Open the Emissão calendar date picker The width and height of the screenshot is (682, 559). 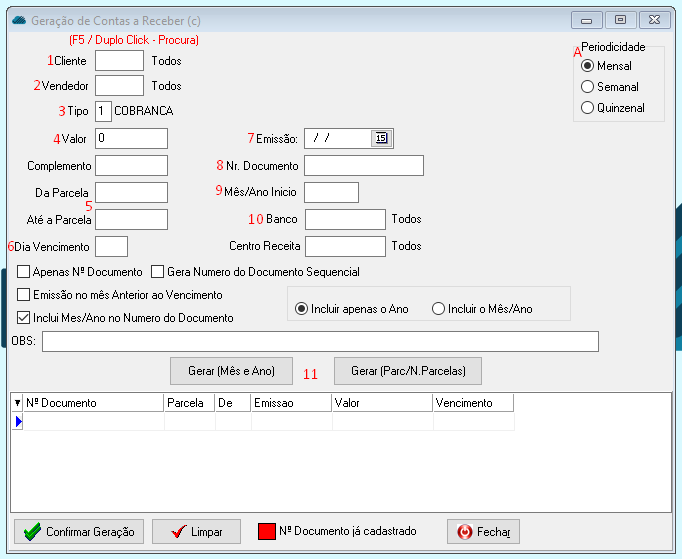tap(380, 138)
